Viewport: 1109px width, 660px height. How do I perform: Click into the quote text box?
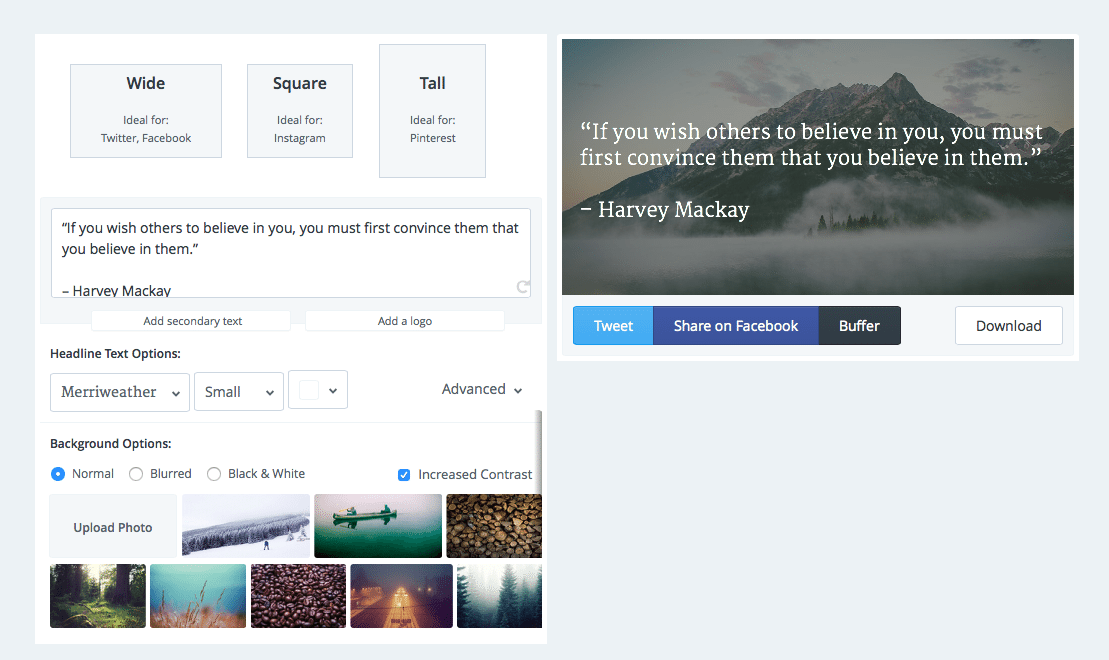pos(291,253)
